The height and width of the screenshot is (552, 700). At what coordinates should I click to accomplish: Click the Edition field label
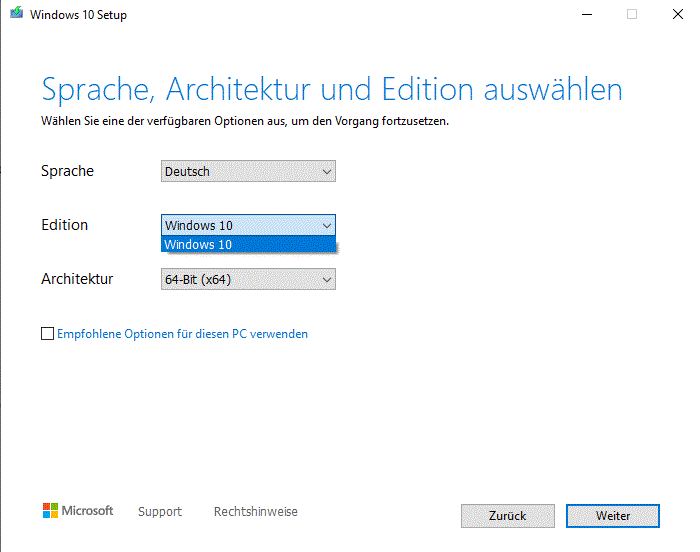coord(65,225)
